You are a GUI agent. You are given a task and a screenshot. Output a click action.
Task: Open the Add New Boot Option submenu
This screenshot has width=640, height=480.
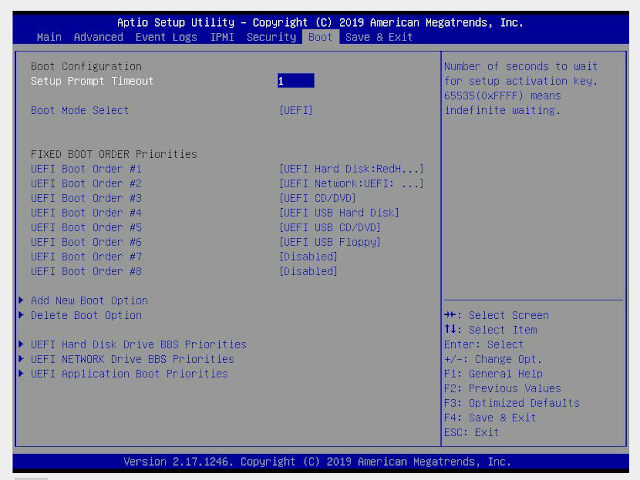click(x=89, y=301)
